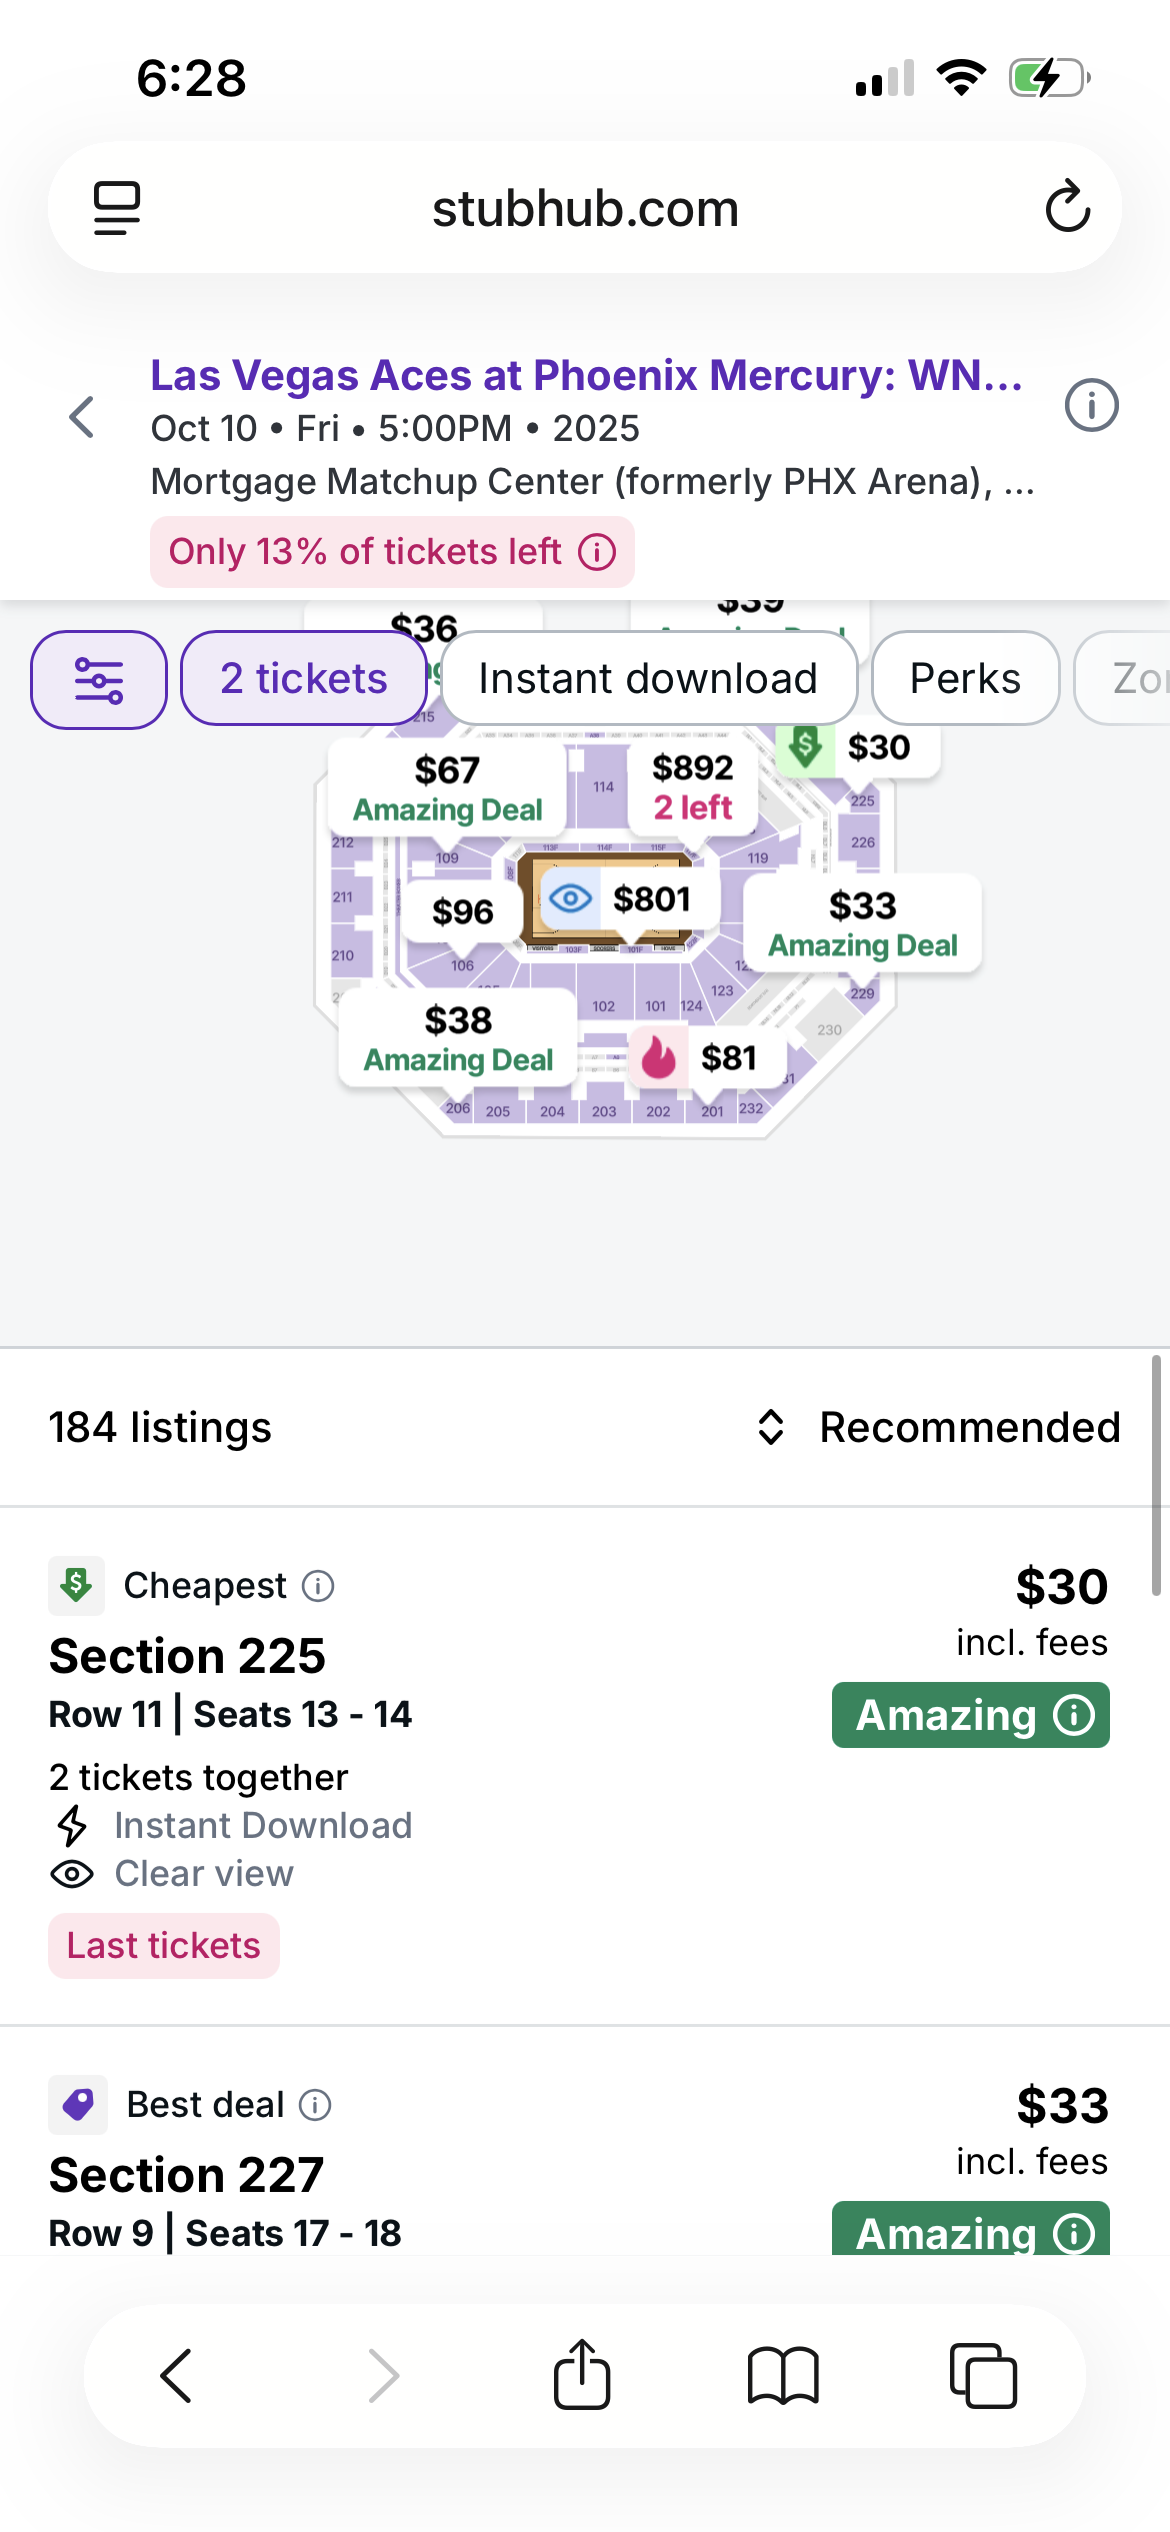Select the $33 Amazing Deal map marker
Image resolution: width=1170 pixels, height=2532 pixels.
(862, 923)
